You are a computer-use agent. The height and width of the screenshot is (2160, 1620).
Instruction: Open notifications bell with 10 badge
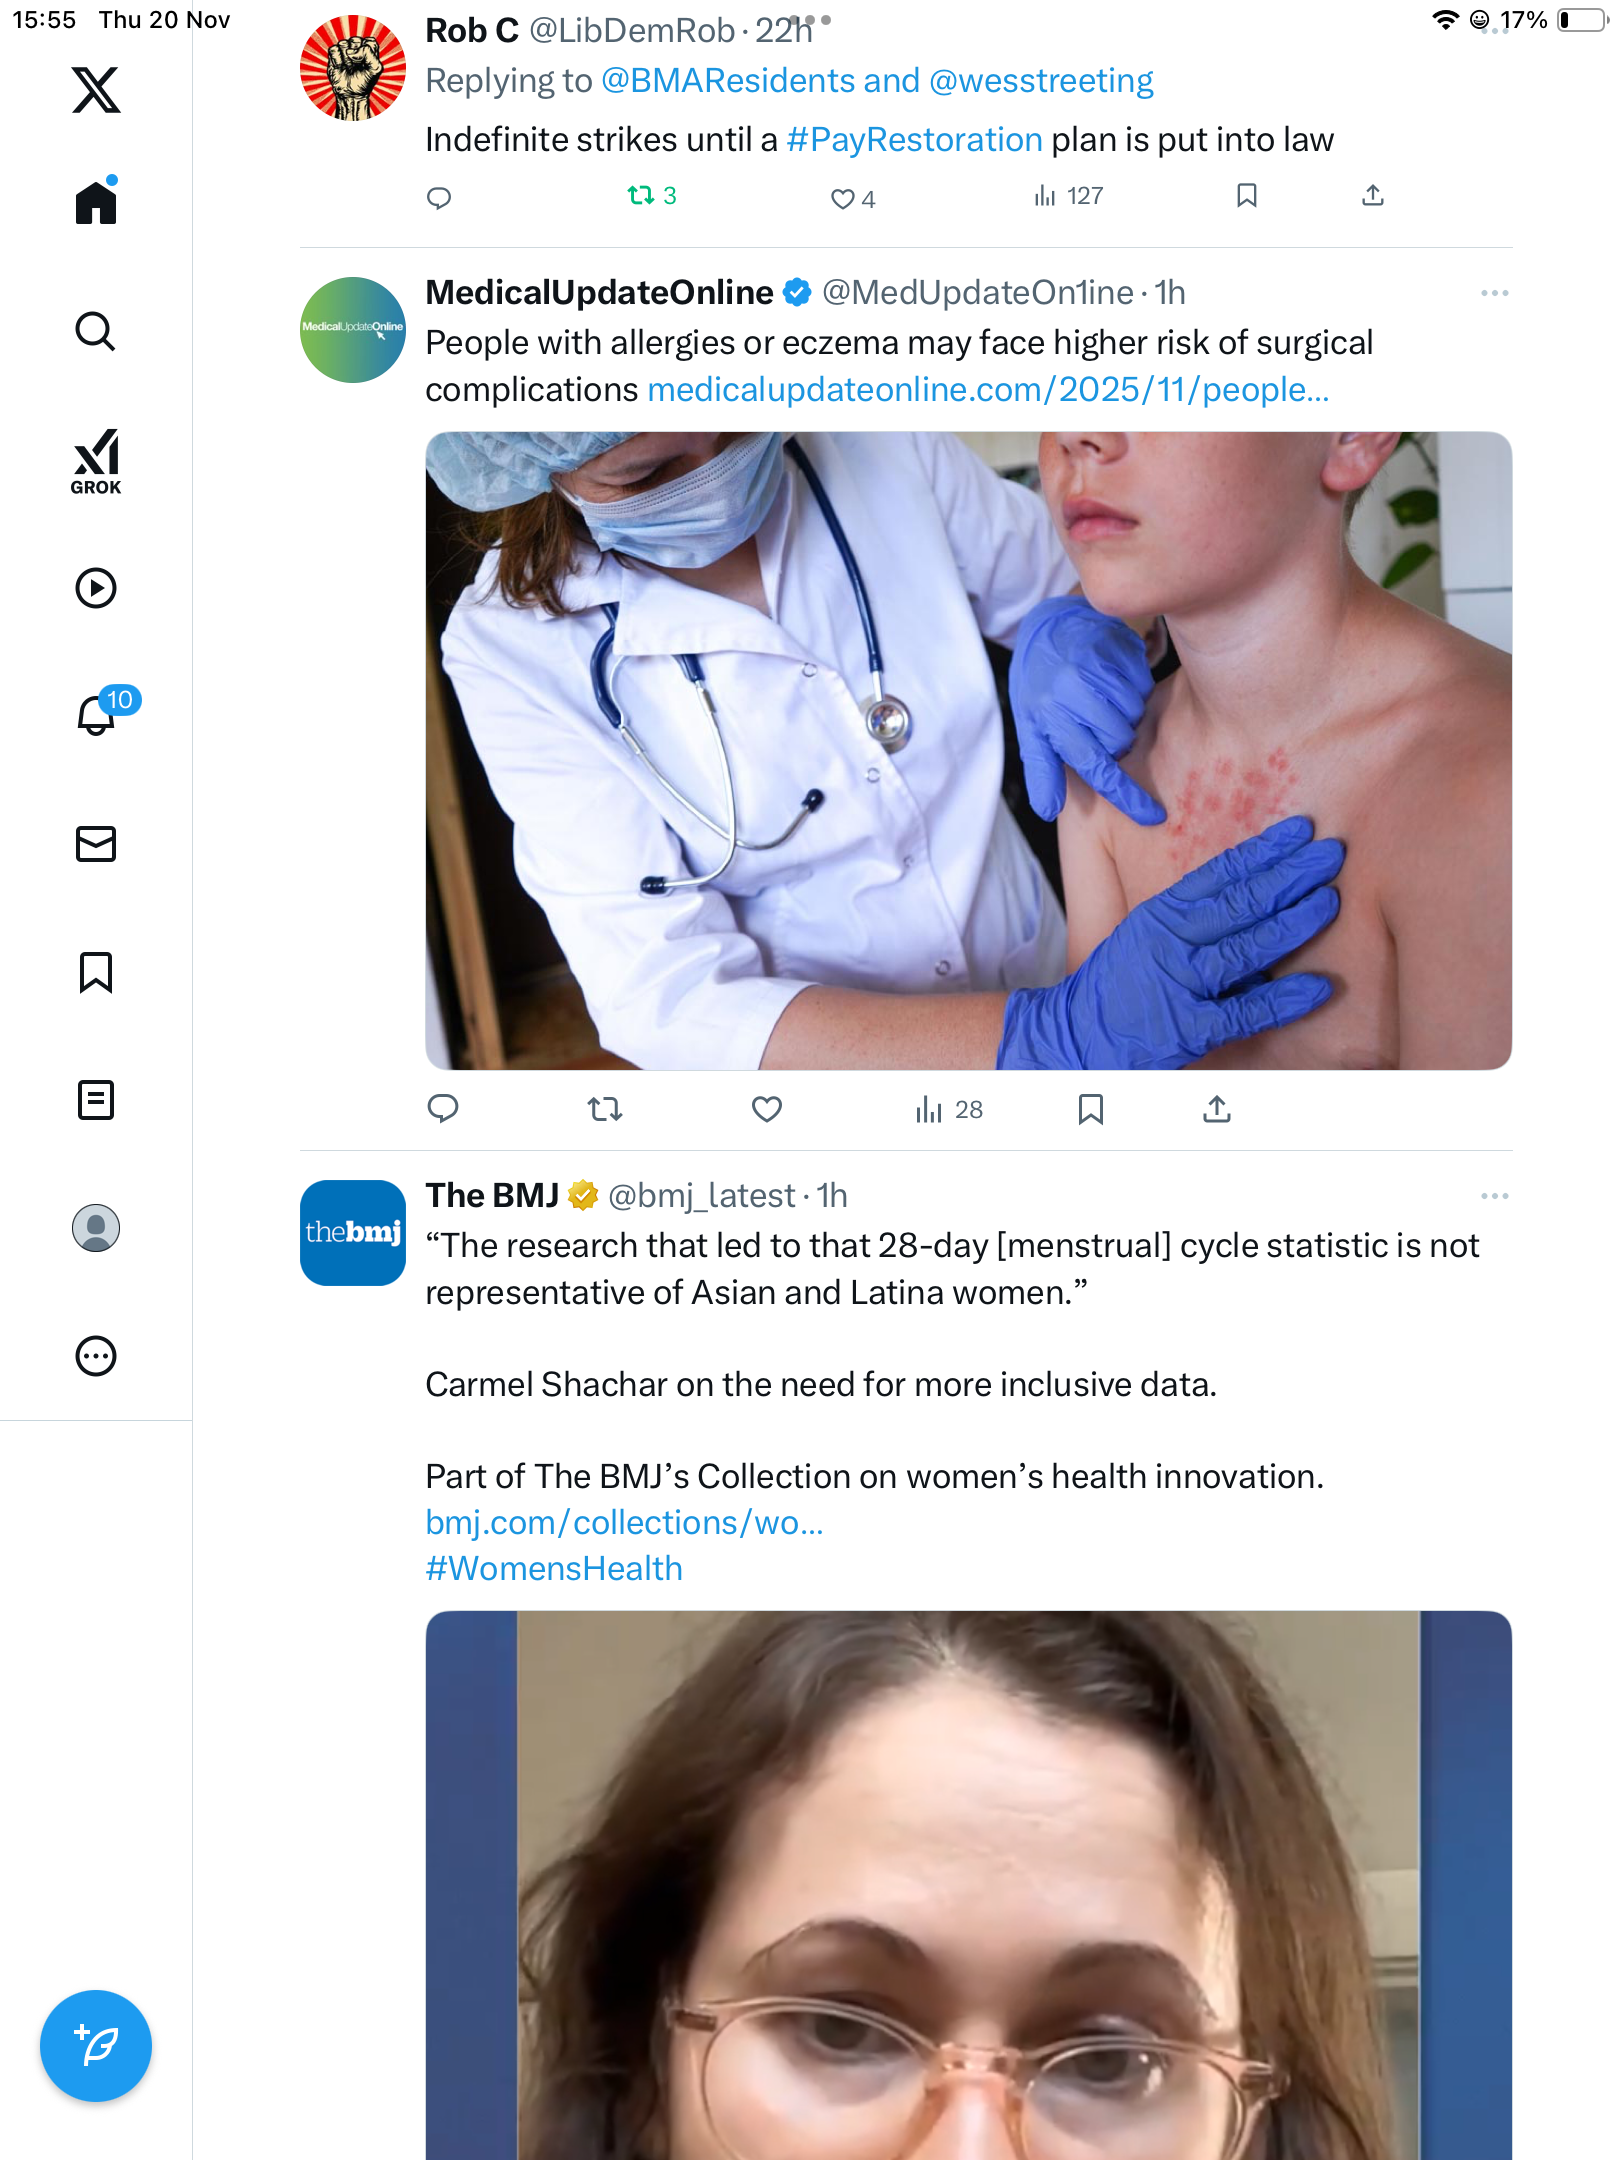click(x=97, y=714)
